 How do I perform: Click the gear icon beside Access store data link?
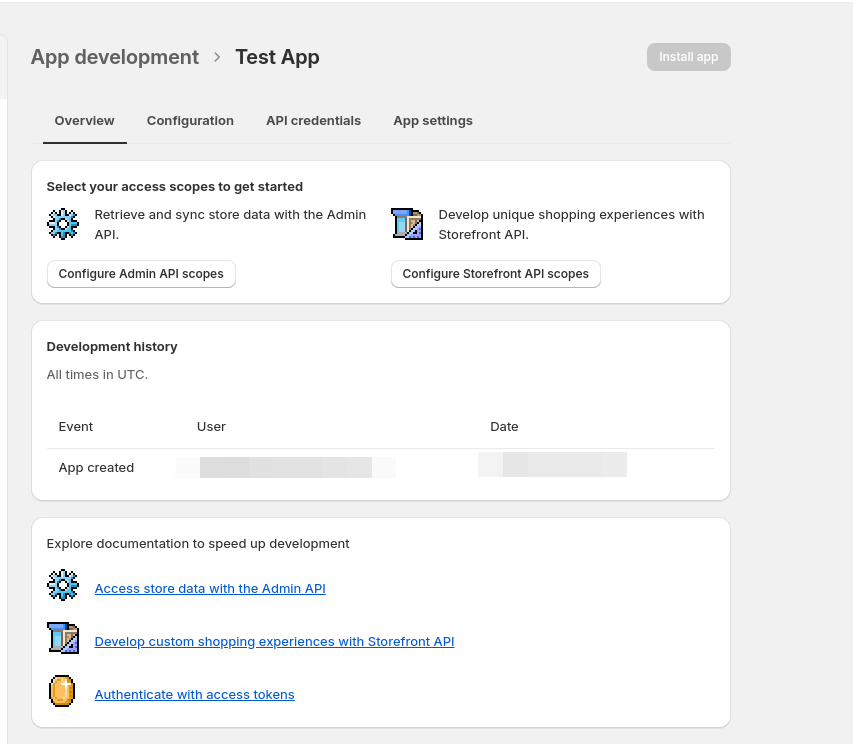(x=63, y=585)
